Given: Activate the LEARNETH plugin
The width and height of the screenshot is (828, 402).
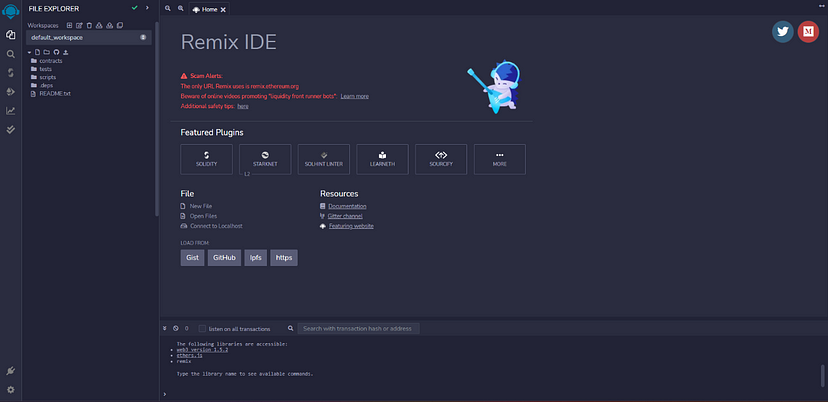Looking at the screenshot, I should (382, 159).
